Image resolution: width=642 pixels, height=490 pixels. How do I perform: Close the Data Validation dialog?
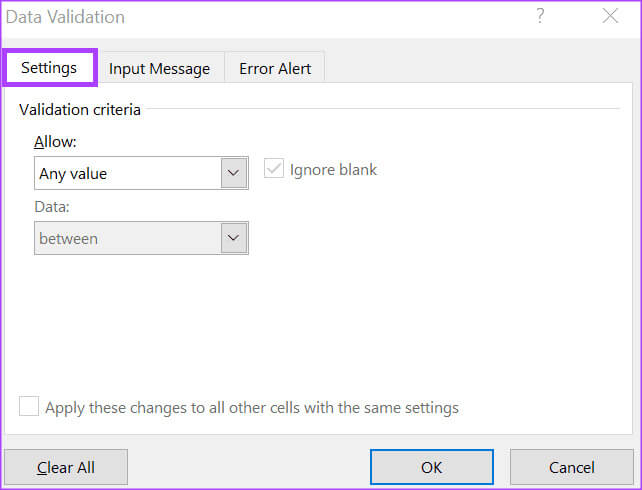pos(610,16)
